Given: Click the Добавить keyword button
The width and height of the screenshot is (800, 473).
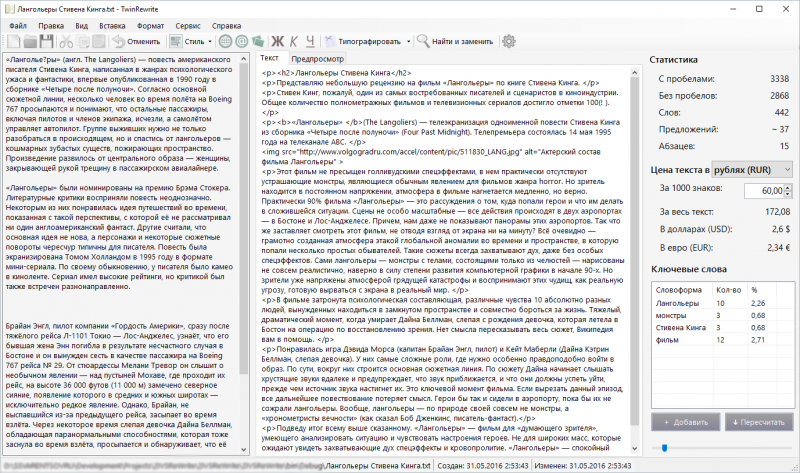Looking at the screenshot, I should click(685, 422).
